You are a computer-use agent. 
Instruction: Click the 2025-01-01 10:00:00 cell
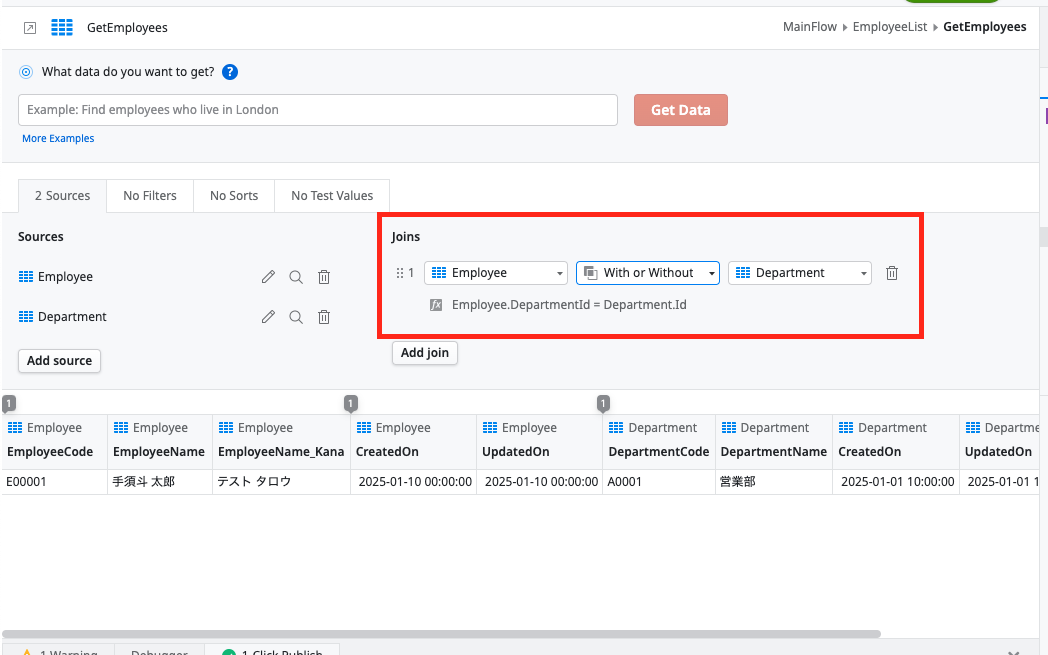pyautogui.click(x=896, y=482)
